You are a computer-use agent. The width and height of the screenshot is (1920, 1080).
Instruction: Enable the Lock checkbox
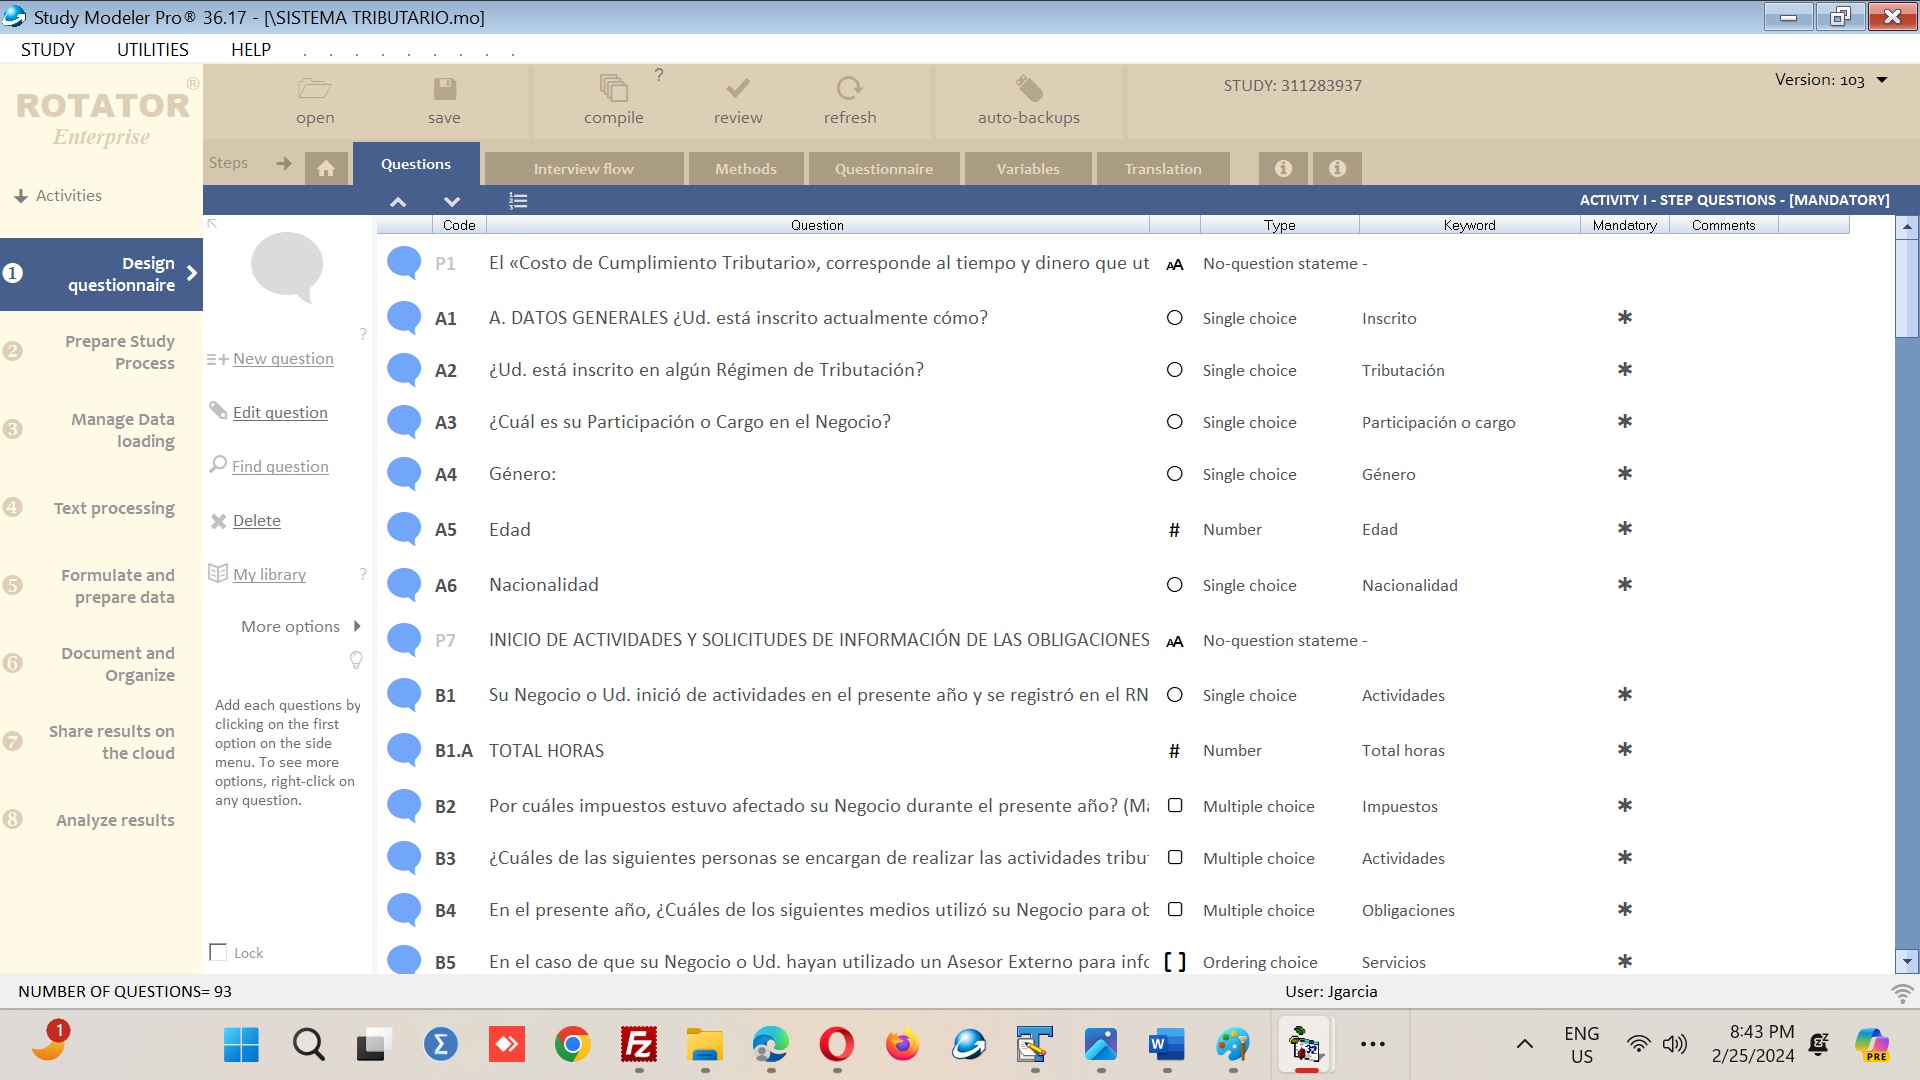[218, 952]
